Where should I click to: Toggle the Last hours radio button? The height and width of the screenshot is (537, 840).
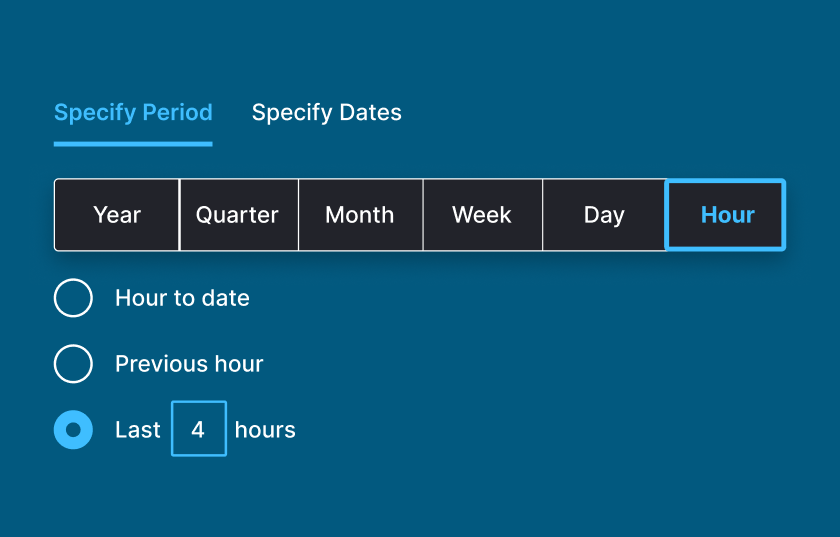pos(73,430)
